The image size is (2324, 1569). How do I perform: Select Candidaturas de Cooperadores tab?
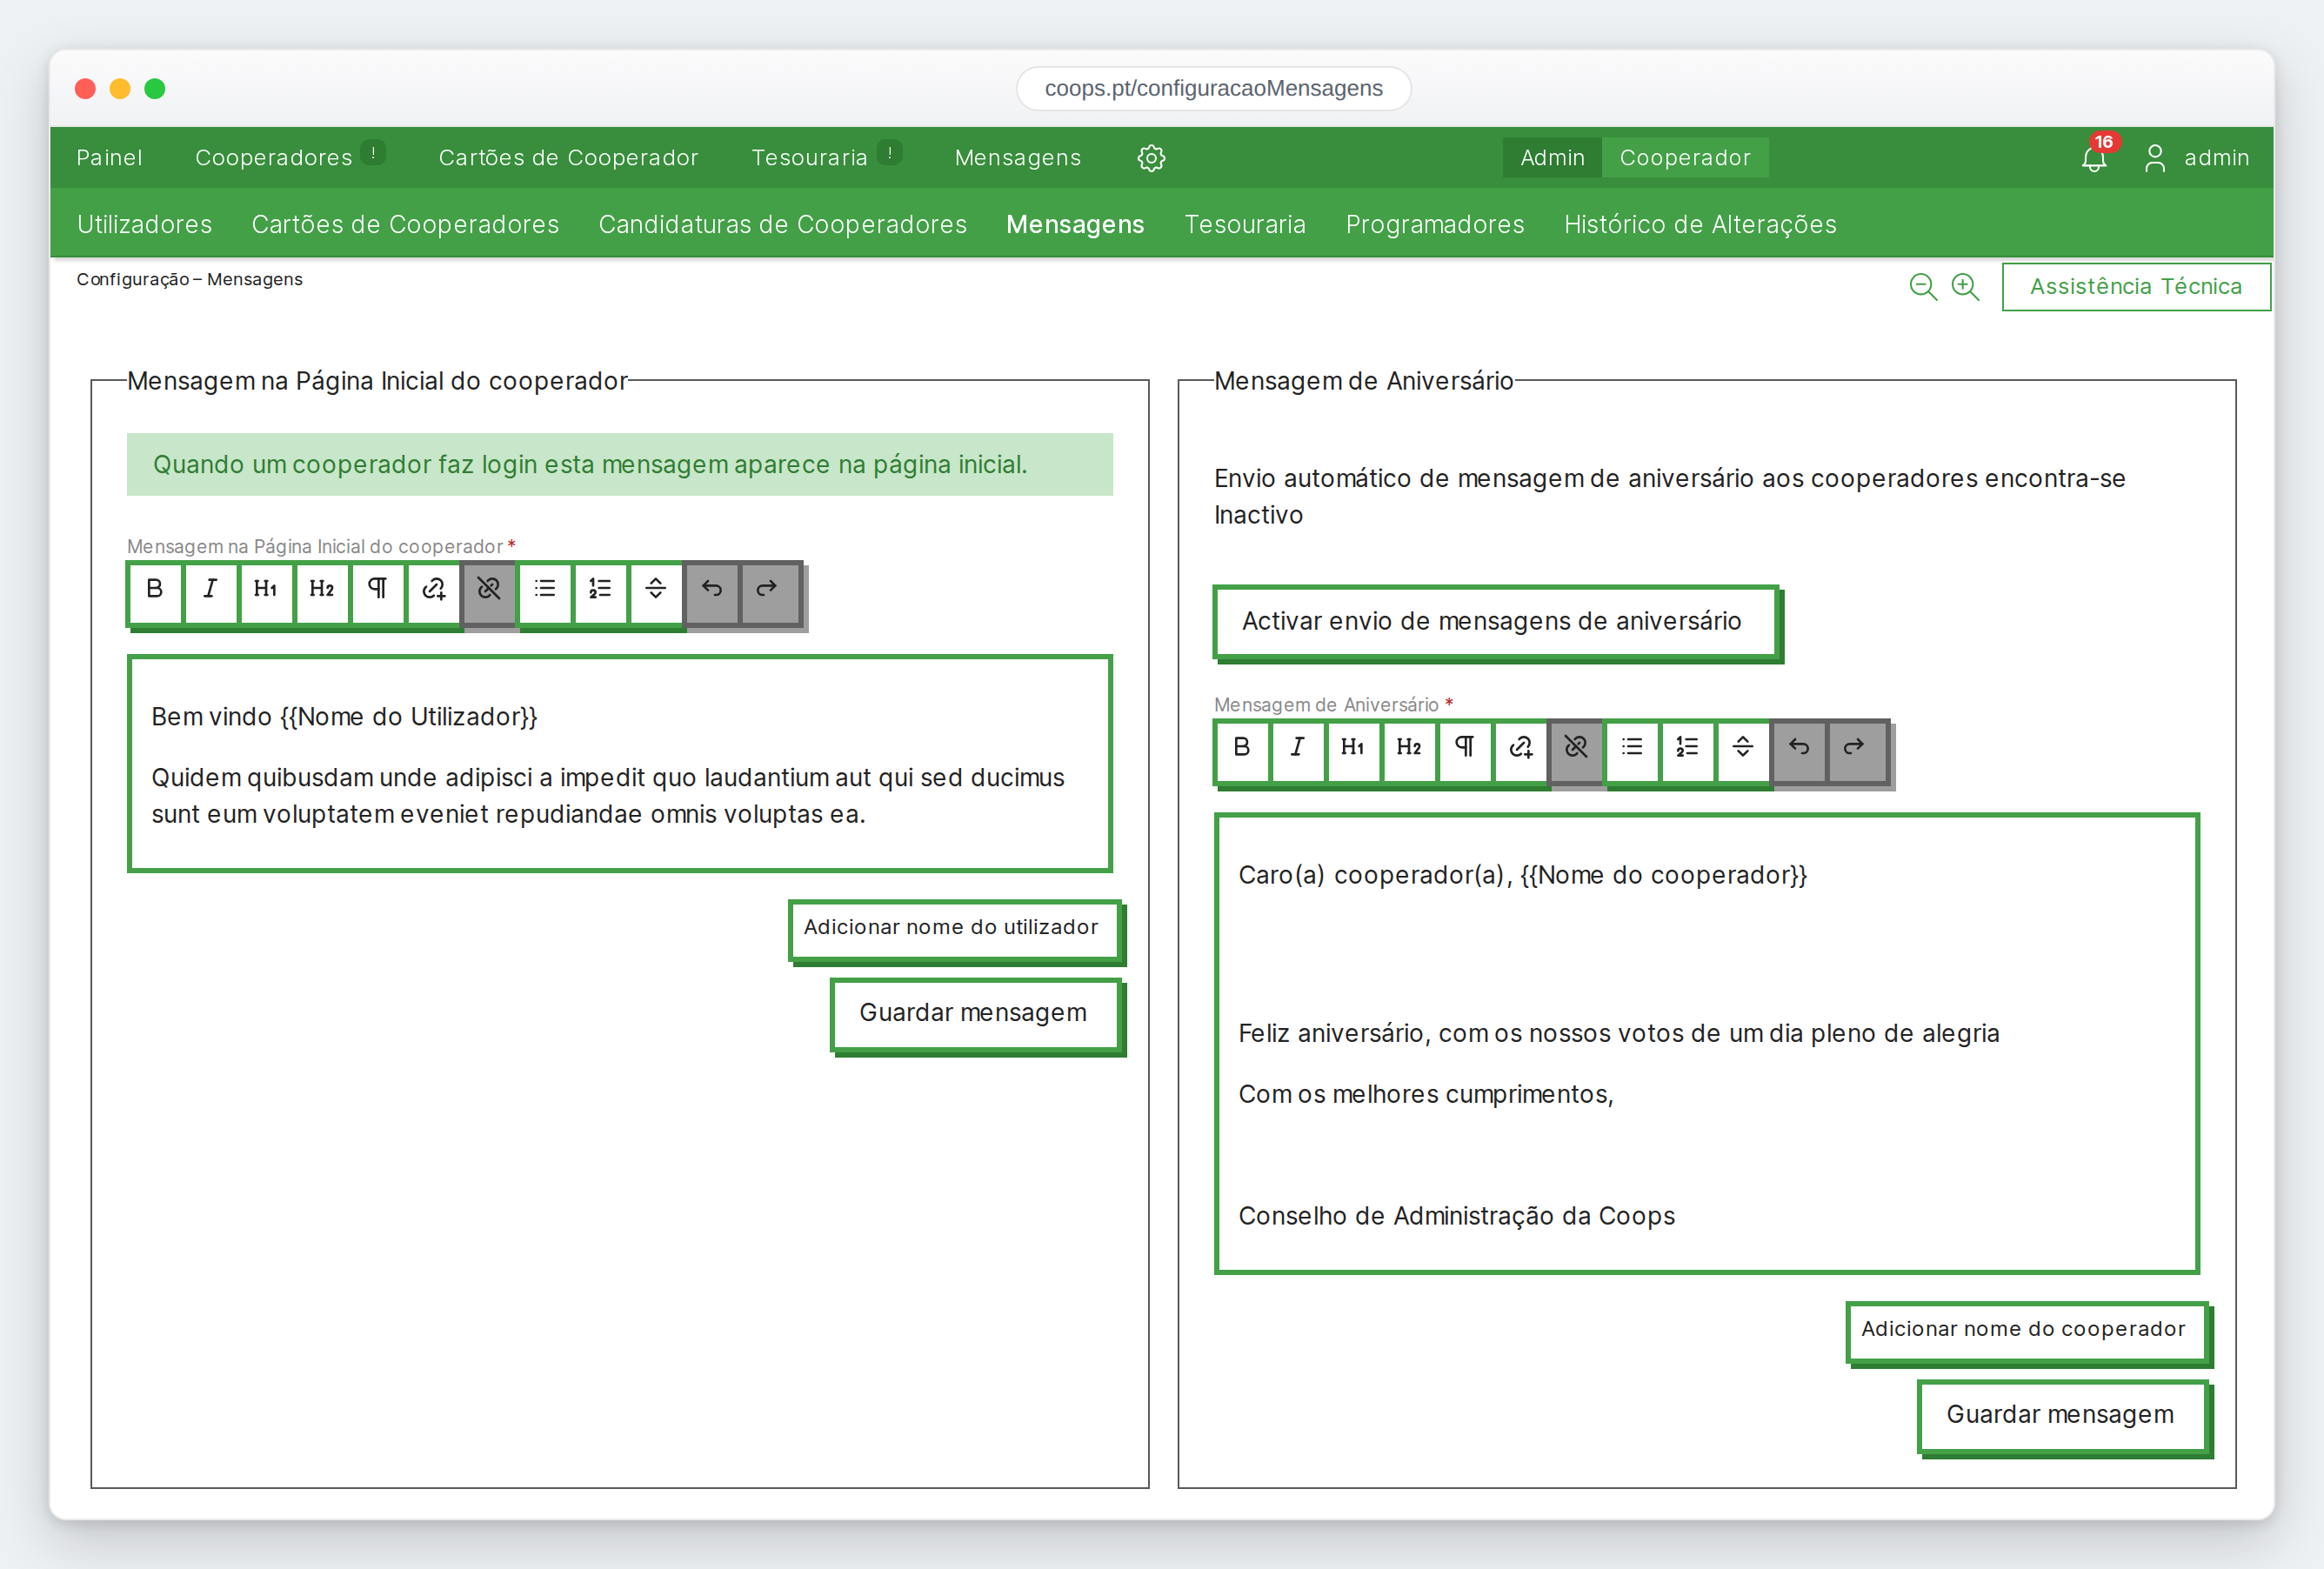point(783,224)
